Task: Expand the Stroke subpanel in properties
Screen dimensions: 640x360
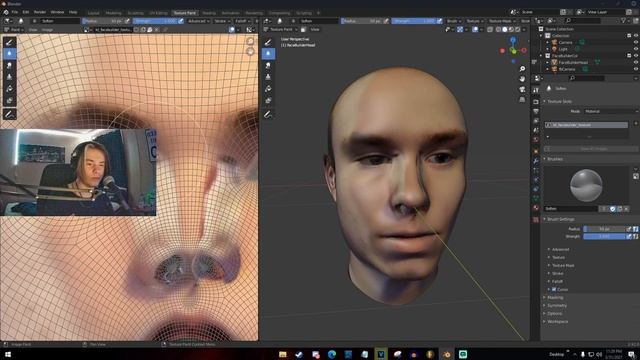Action: pyautogui.click(x=557, y=273)
